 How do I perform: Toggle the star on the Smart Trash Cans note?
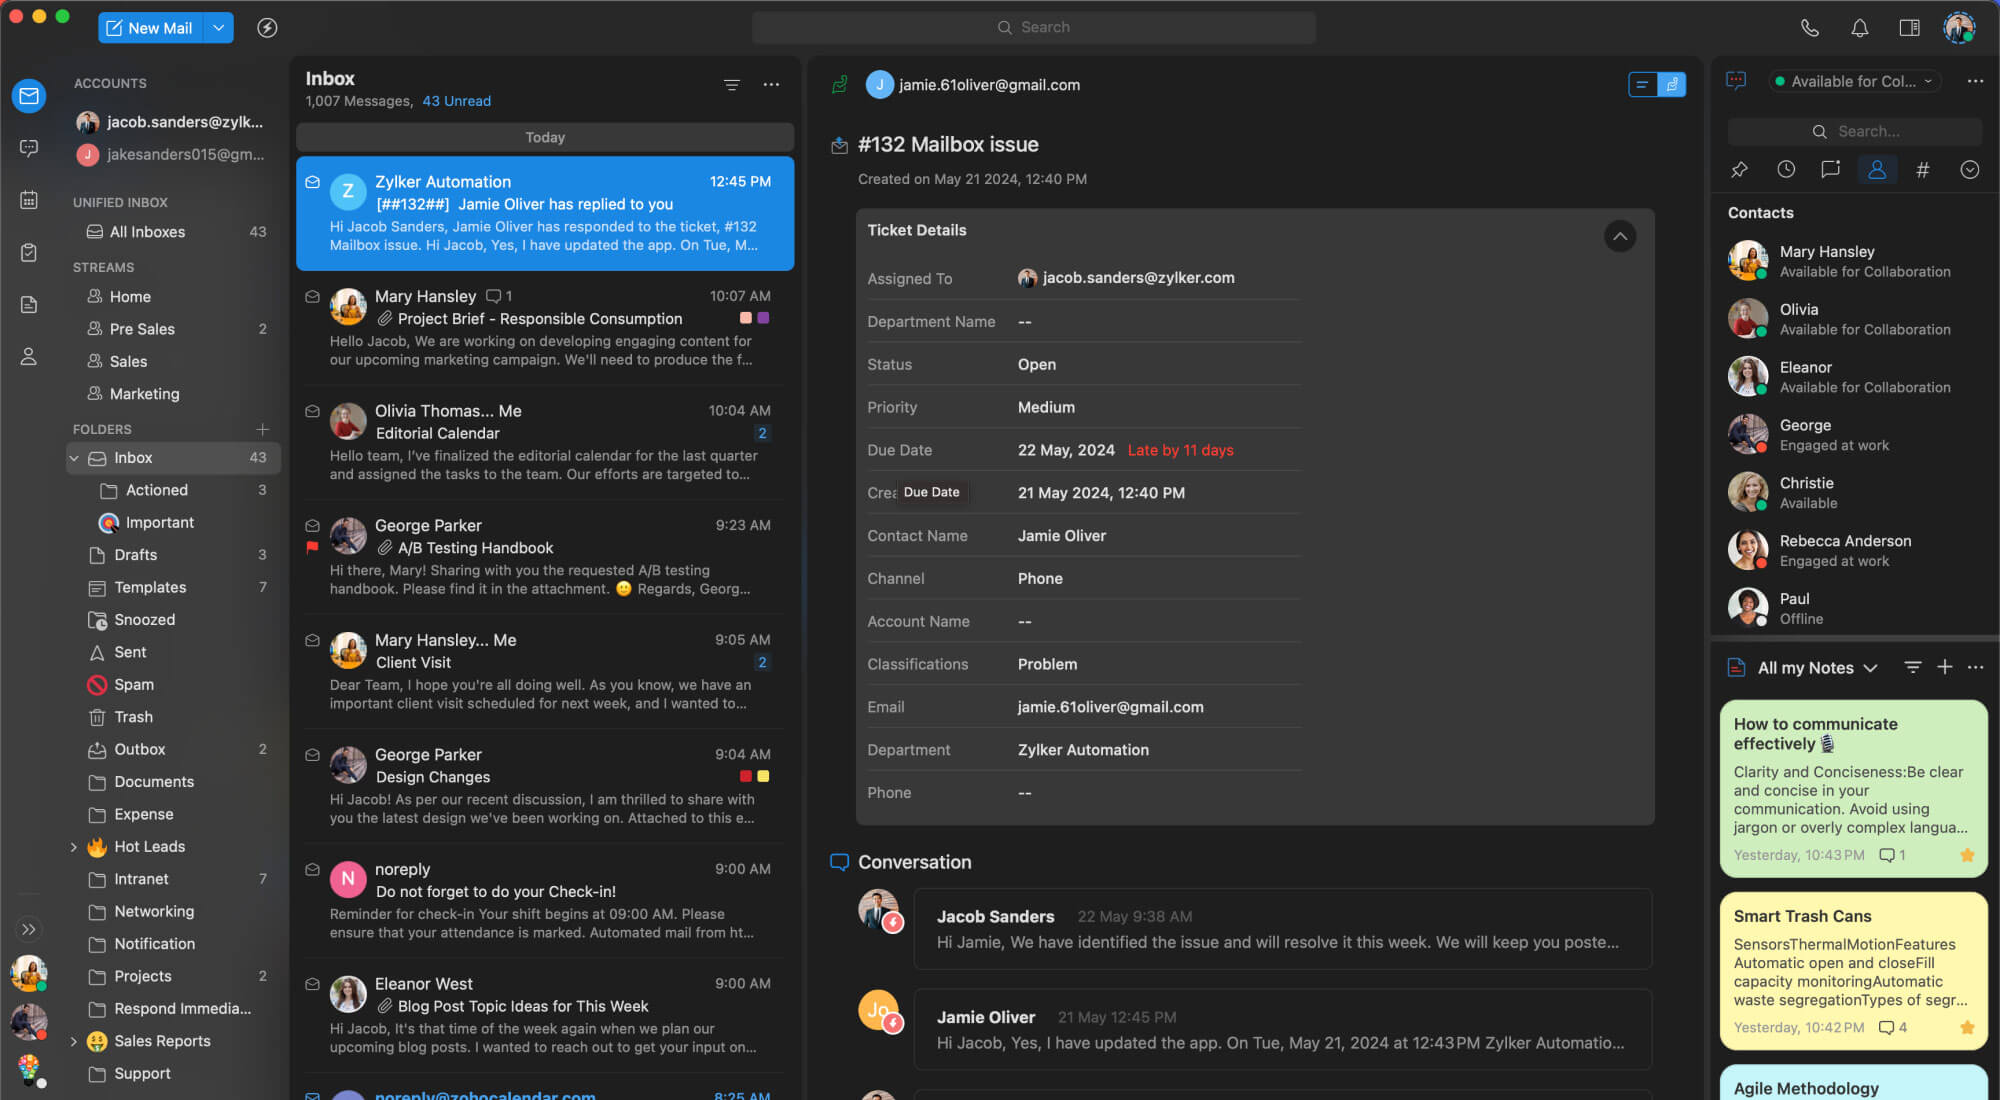pyautogui.click(x=1967, y=1027)
